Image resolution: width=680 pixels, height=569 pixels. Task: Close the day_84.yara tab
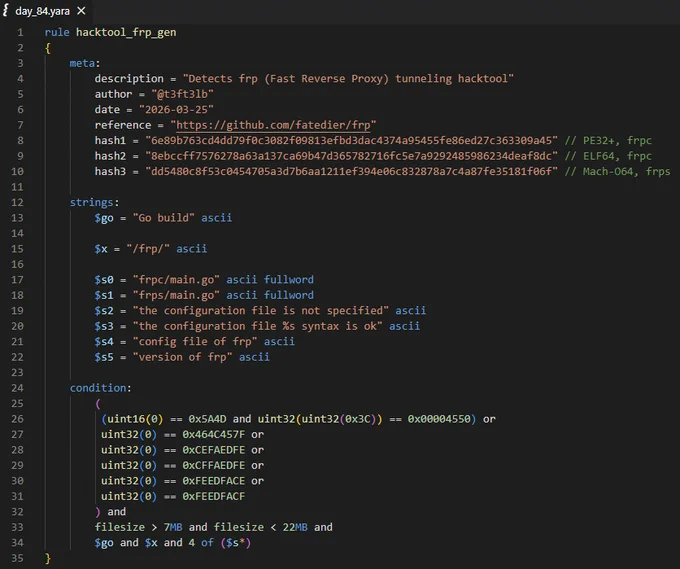[81, 11]
